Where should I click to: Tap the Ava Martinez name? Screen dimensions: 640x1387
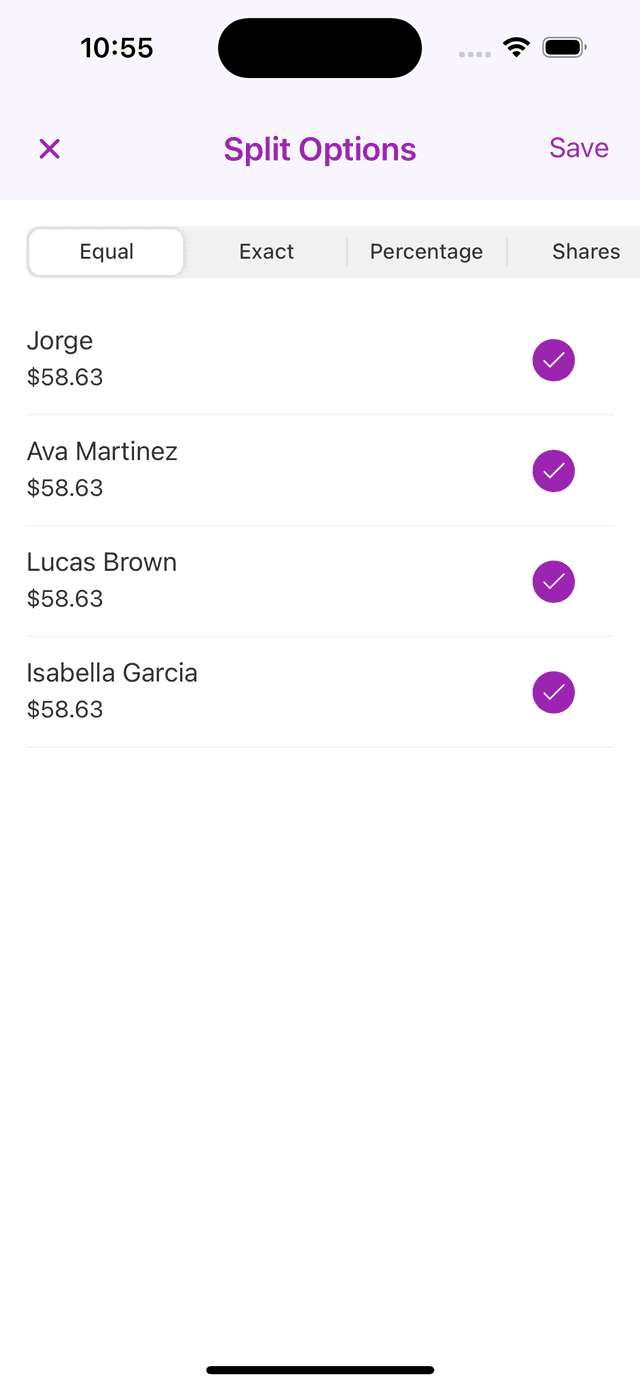pyautogui.click(x=102, y=452)
